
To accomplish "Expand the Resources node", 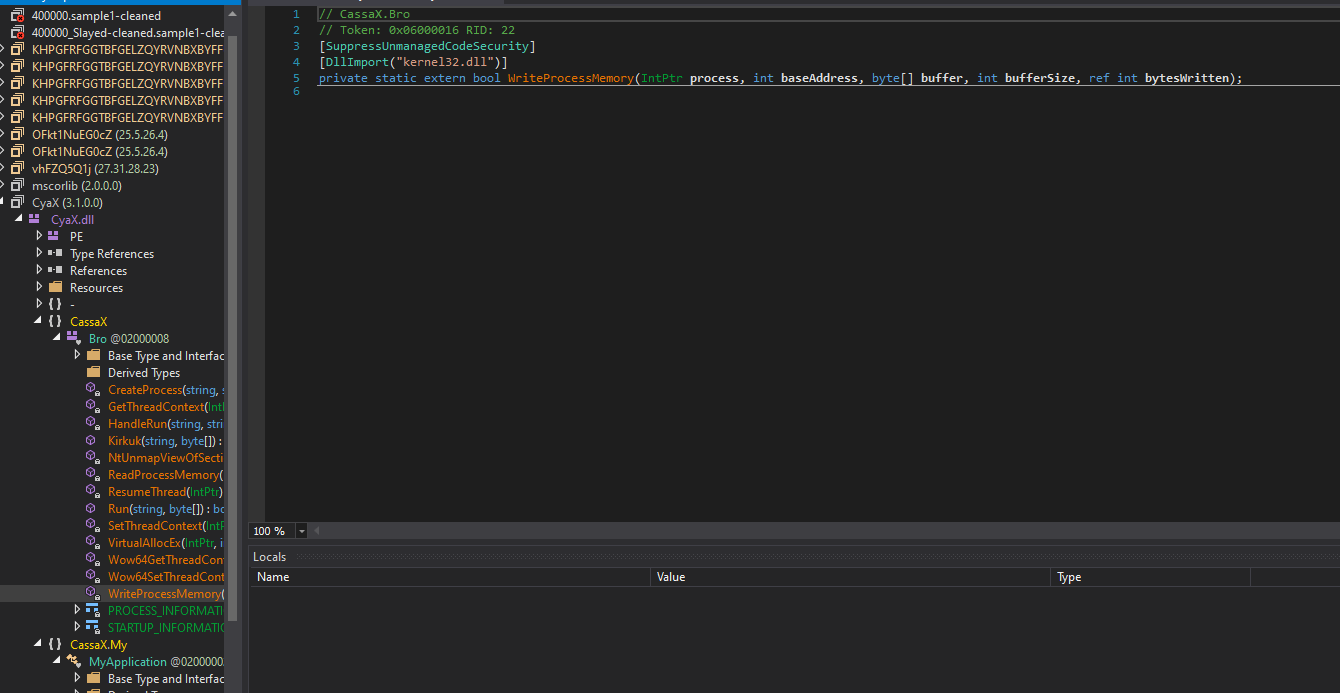I will coord(39,288).
